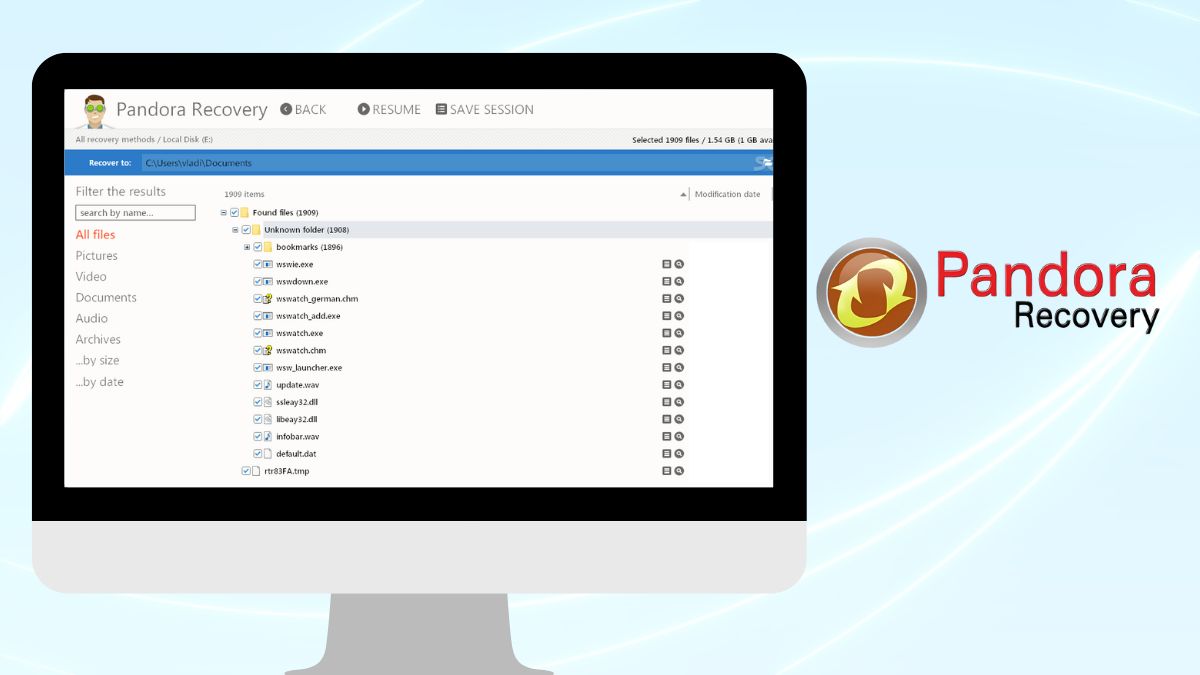
Task: Deselect the wswie.exe checkbox
Action: (x=257, y=264)
